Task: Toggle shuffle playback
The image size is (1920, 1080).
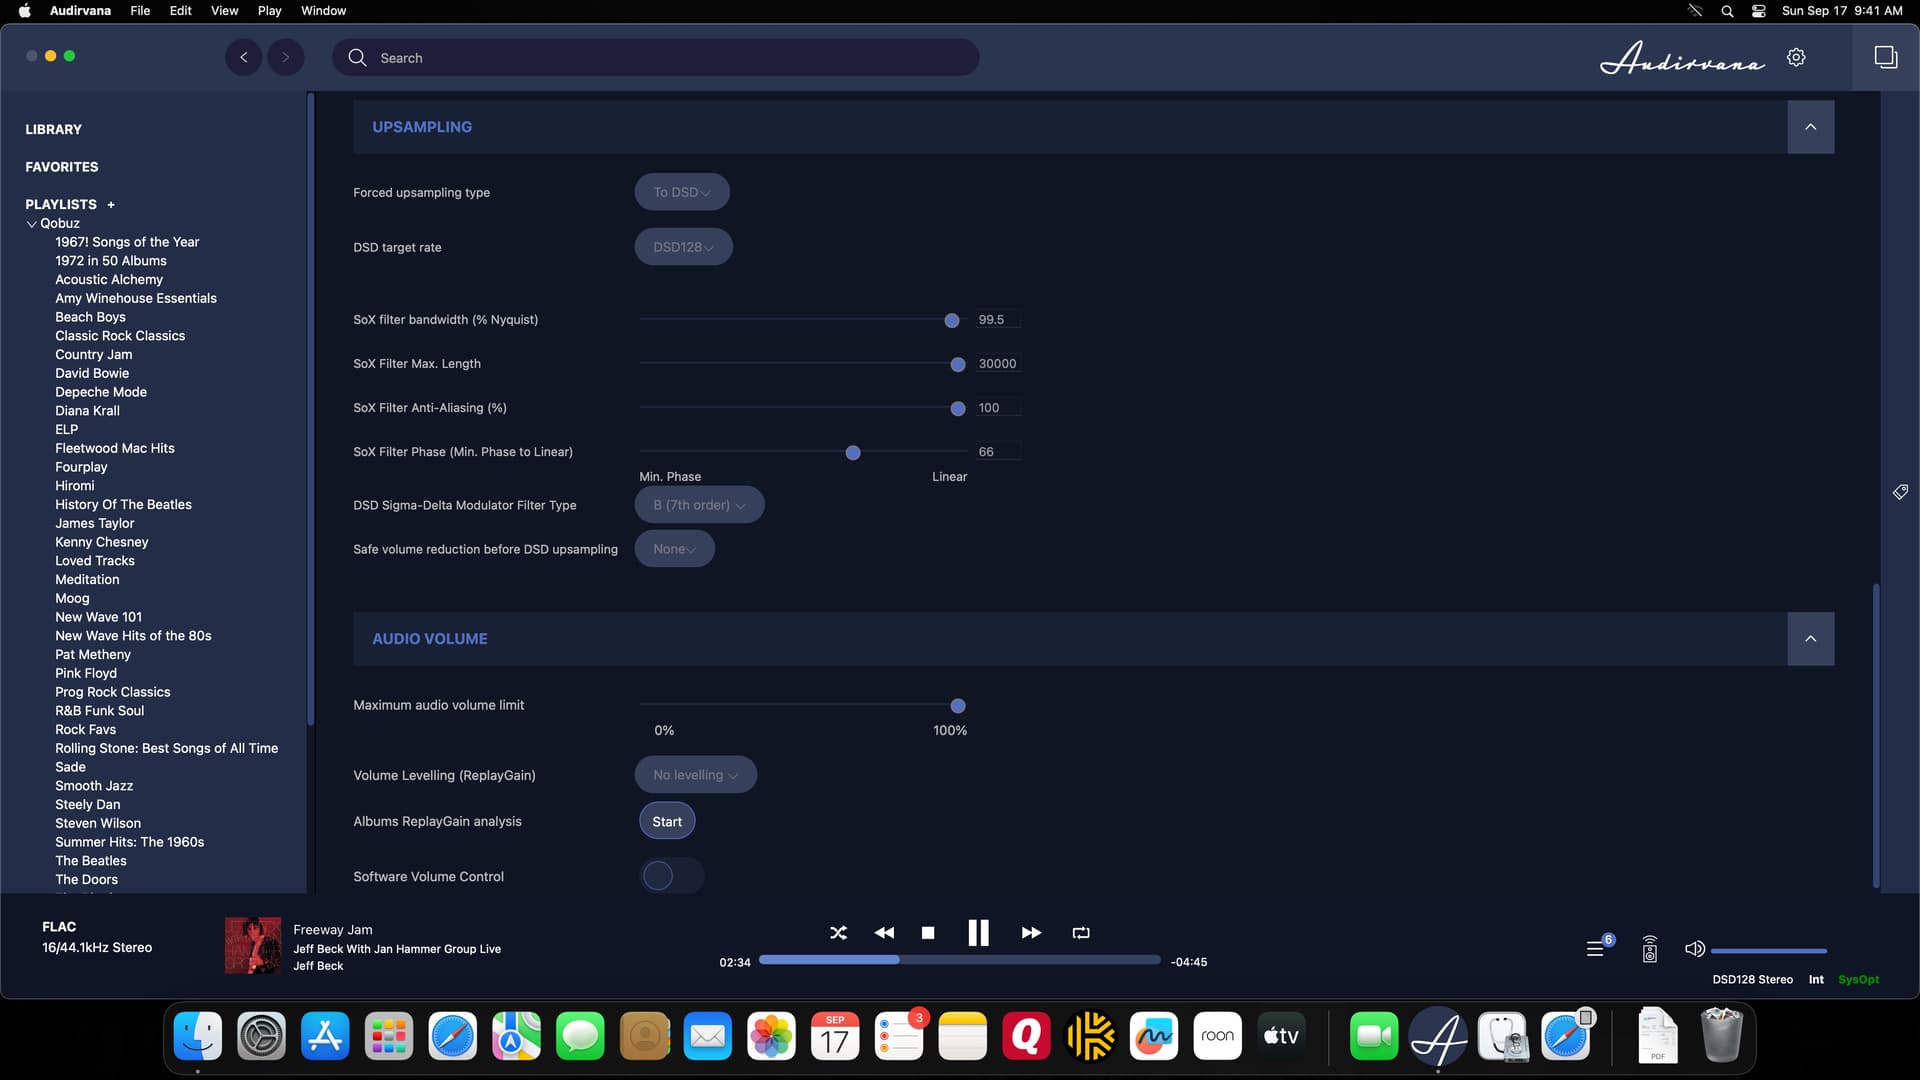Action: 838,932
